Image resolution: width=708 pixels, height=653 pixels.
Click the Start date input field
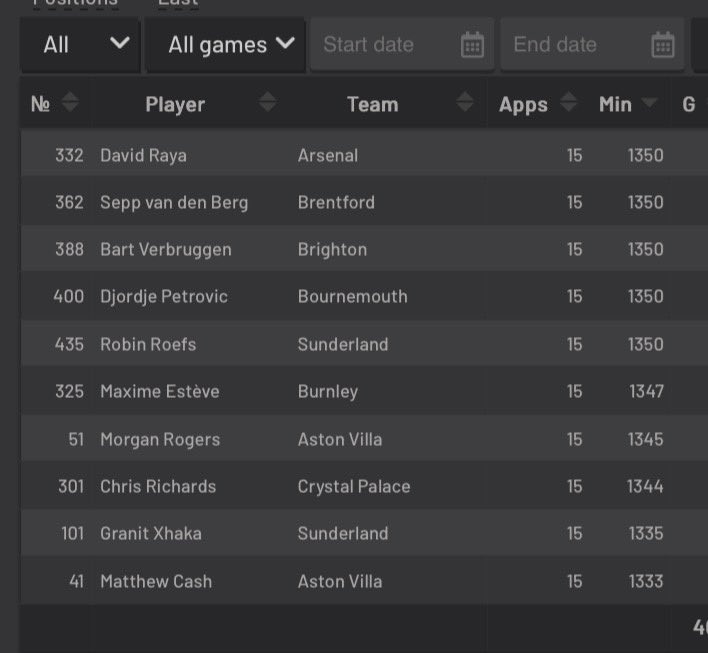tap(402, 45)
